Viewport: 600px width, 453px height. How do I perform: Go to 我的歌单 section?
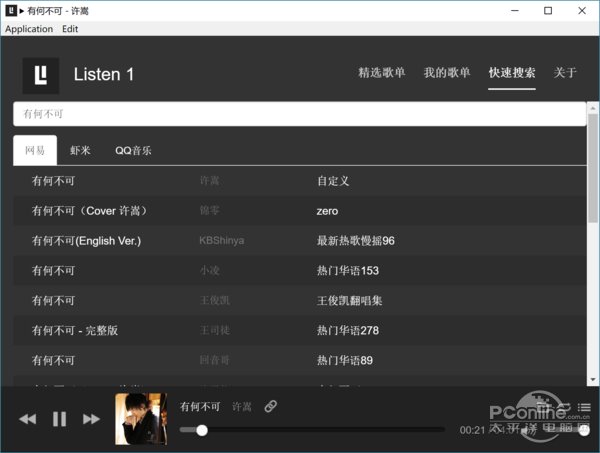click(447, 73)
